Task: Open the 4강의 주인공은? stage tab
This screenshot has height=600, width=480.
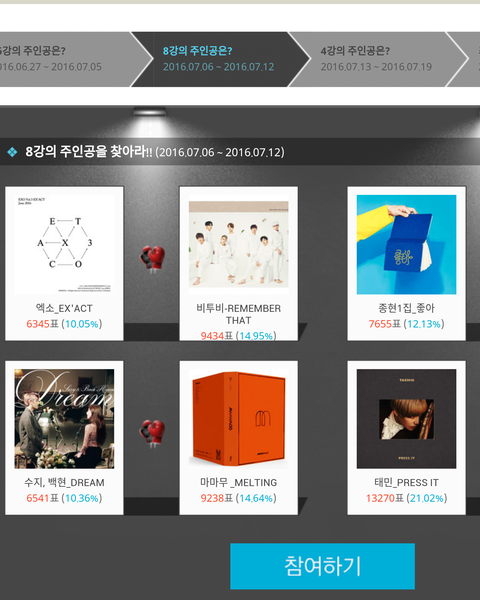Action: [x=376, y=59]
